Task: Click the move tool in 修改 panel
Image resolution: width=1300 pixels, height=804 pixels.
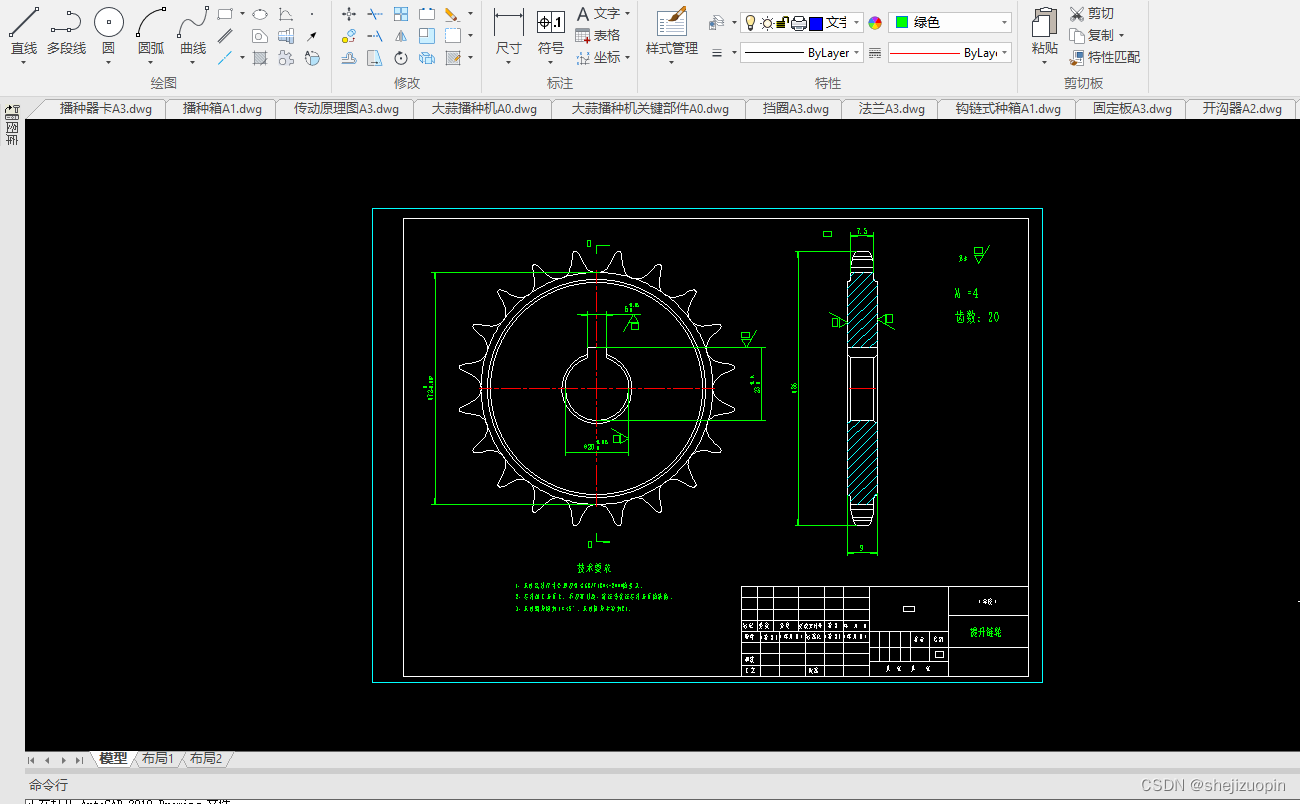Action: point(349,14)
